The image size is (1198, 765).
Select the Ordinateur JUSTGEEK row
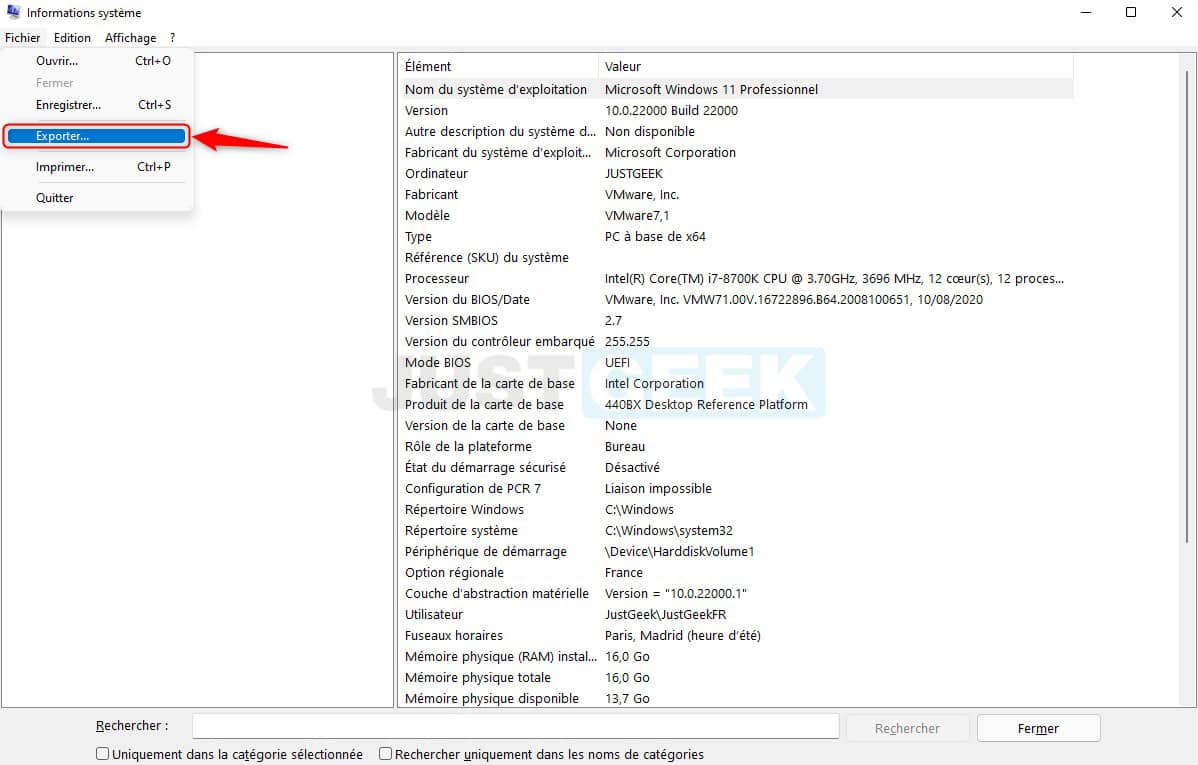click(736, 173)
